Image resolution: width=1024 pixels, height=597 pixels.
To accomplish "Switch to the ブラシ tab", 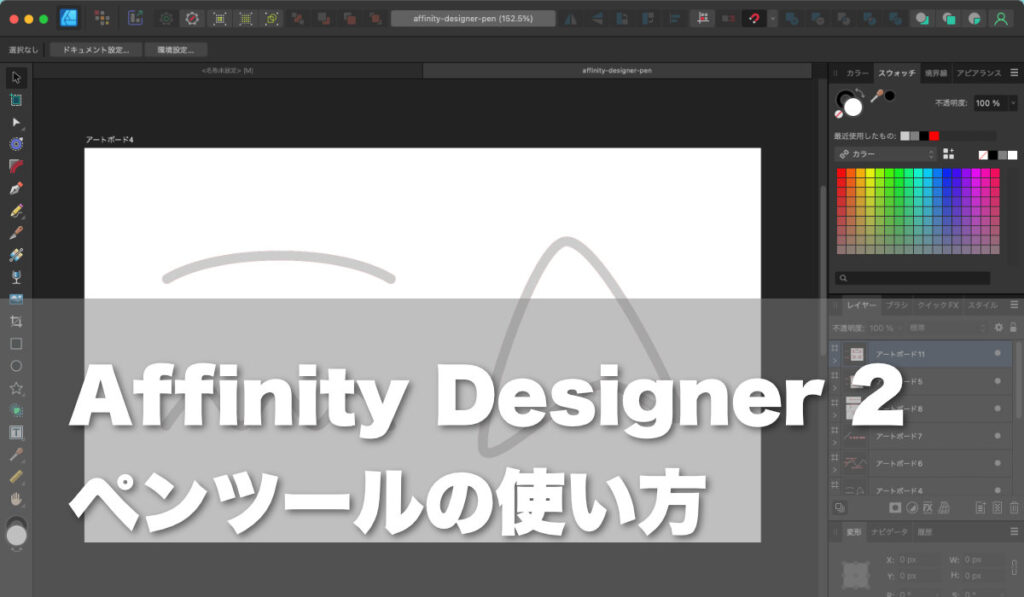I will 895,305.
